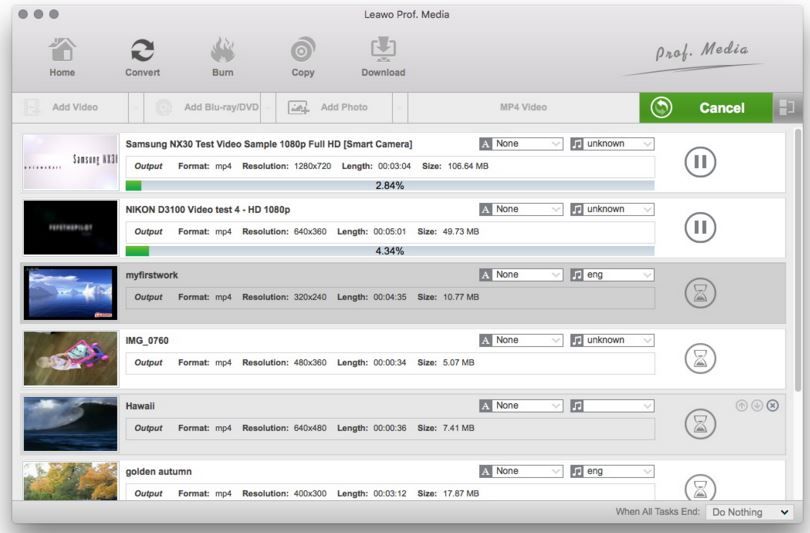Click the Add Photo button
810x533 pixels.
click(x=335, y=107)
